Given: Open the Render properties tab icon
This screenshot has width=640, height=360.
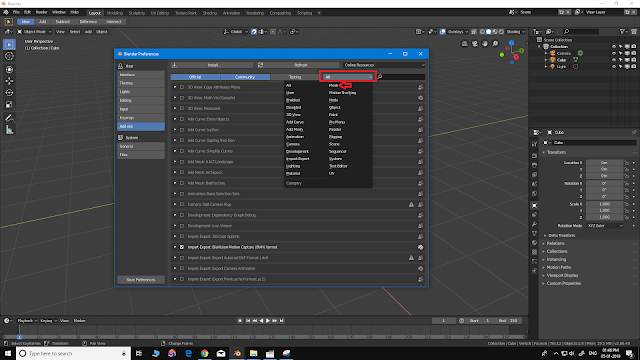Looking at the screenshot, I should tap(534, 156).
